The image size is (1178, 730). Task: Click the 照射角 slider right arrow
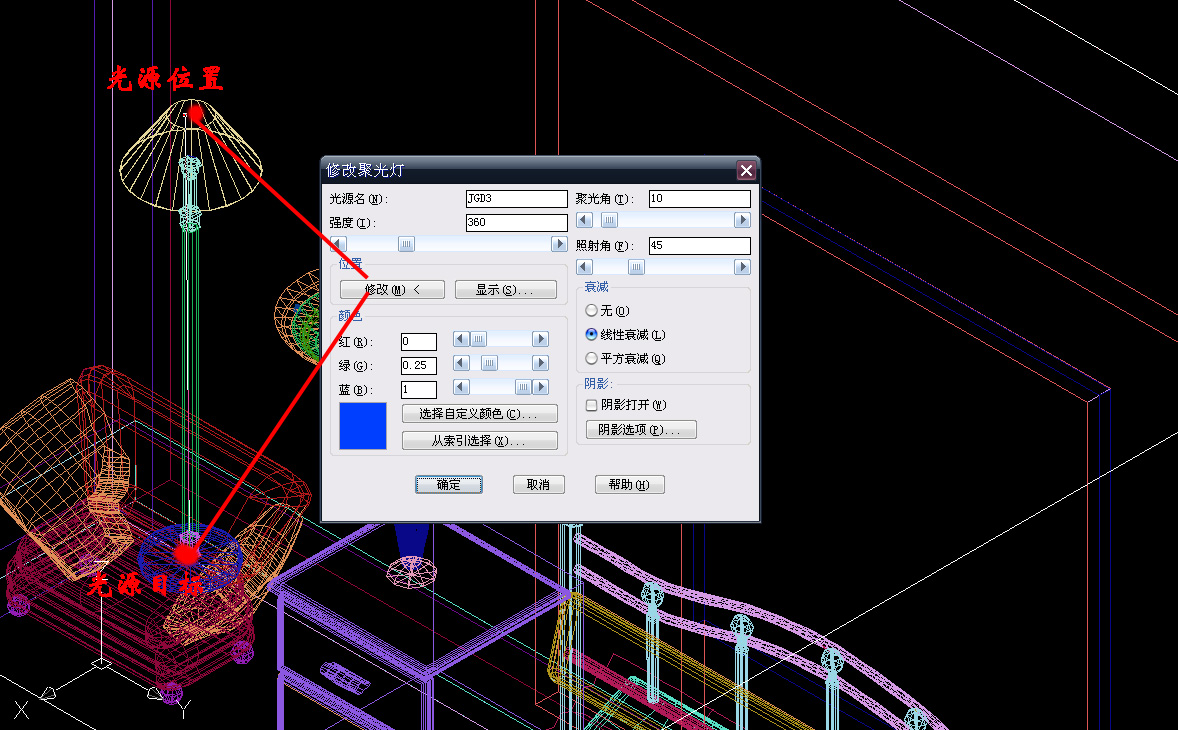[x=742, y=267]
